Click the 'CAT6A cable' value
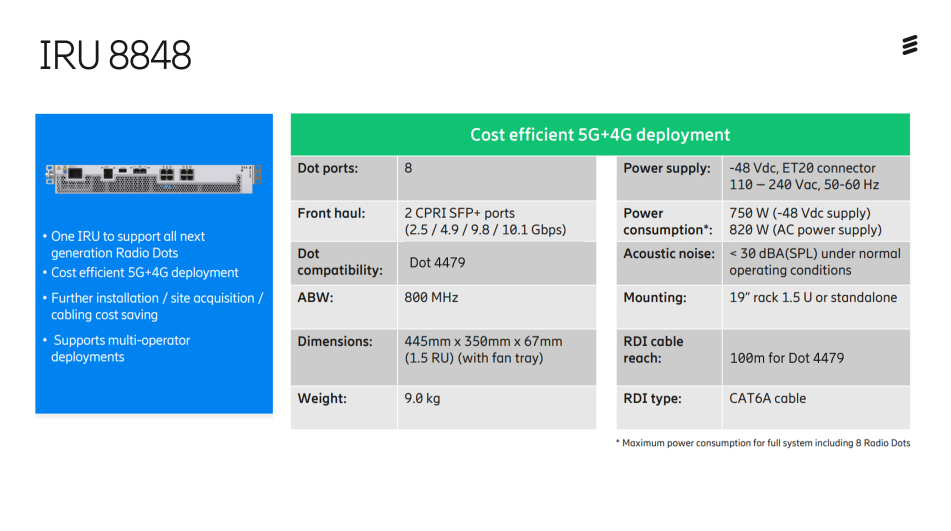 [x=767, y=398]
